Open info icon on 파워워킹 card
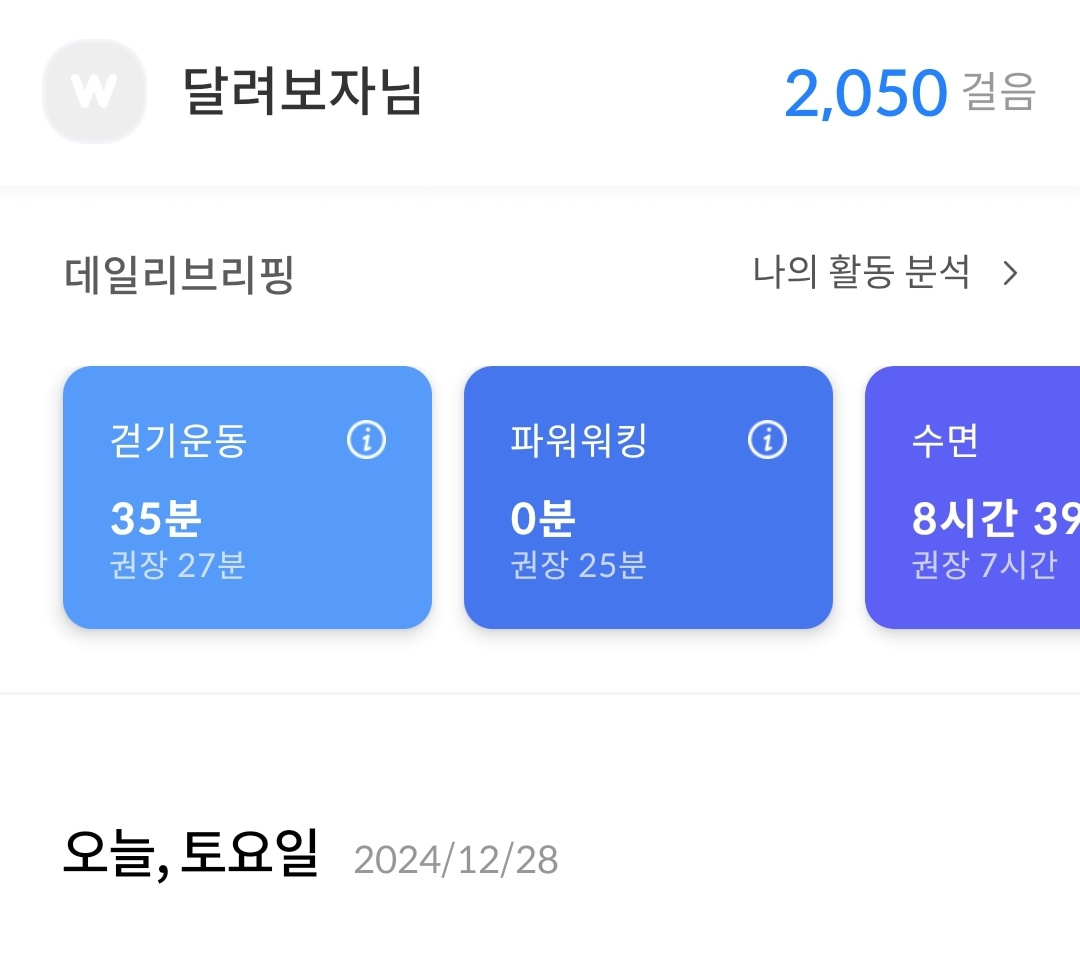The width and height of the screenshot is (1080, 977). point(767,439)
